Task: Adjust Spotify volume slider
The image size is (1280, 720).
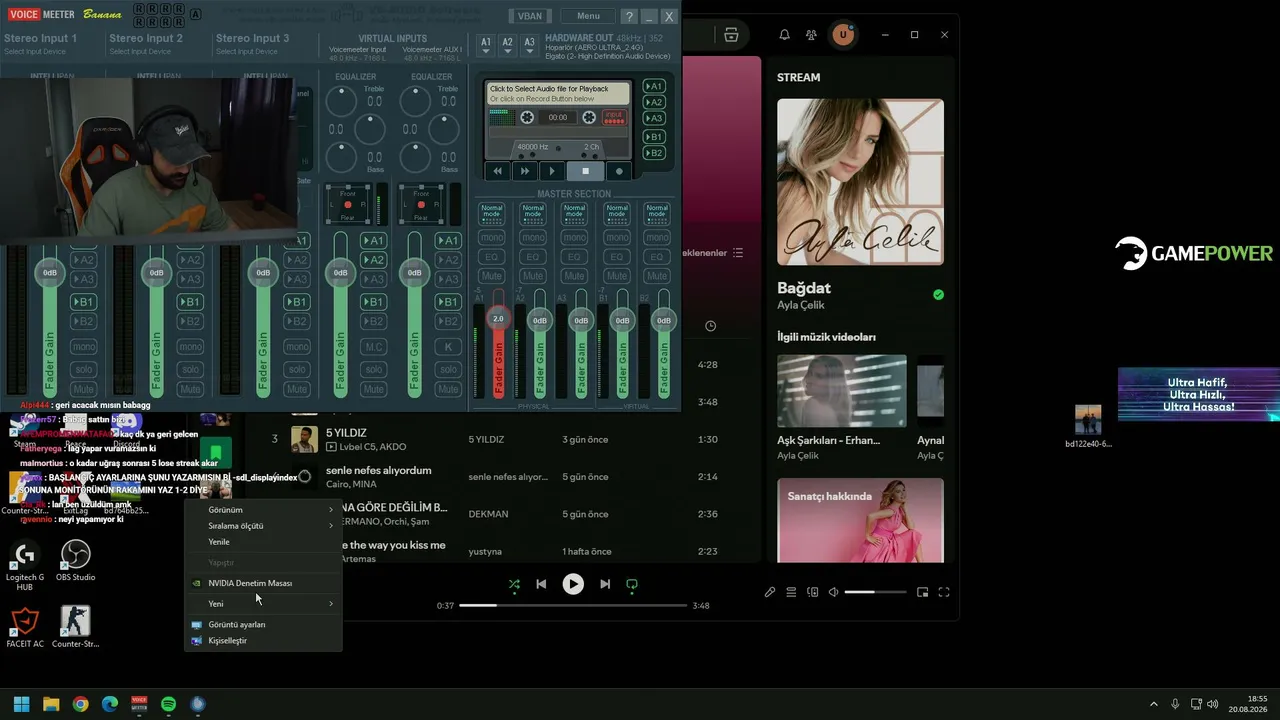Action: [x=875, y=592]
